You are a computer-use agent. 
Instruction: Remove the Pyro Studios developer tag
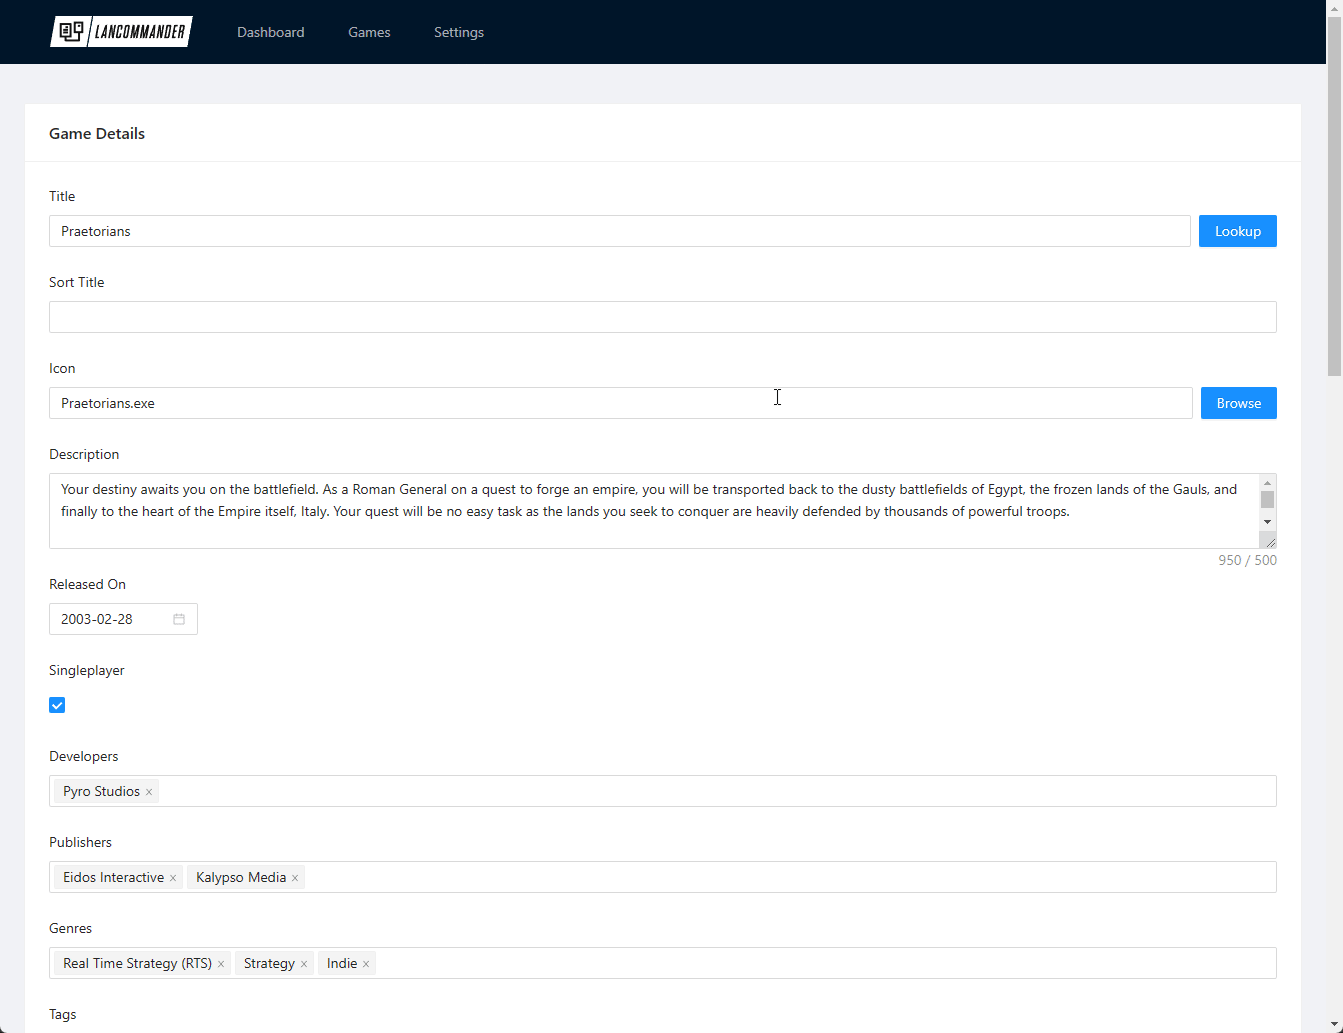(x=149, y=792)
